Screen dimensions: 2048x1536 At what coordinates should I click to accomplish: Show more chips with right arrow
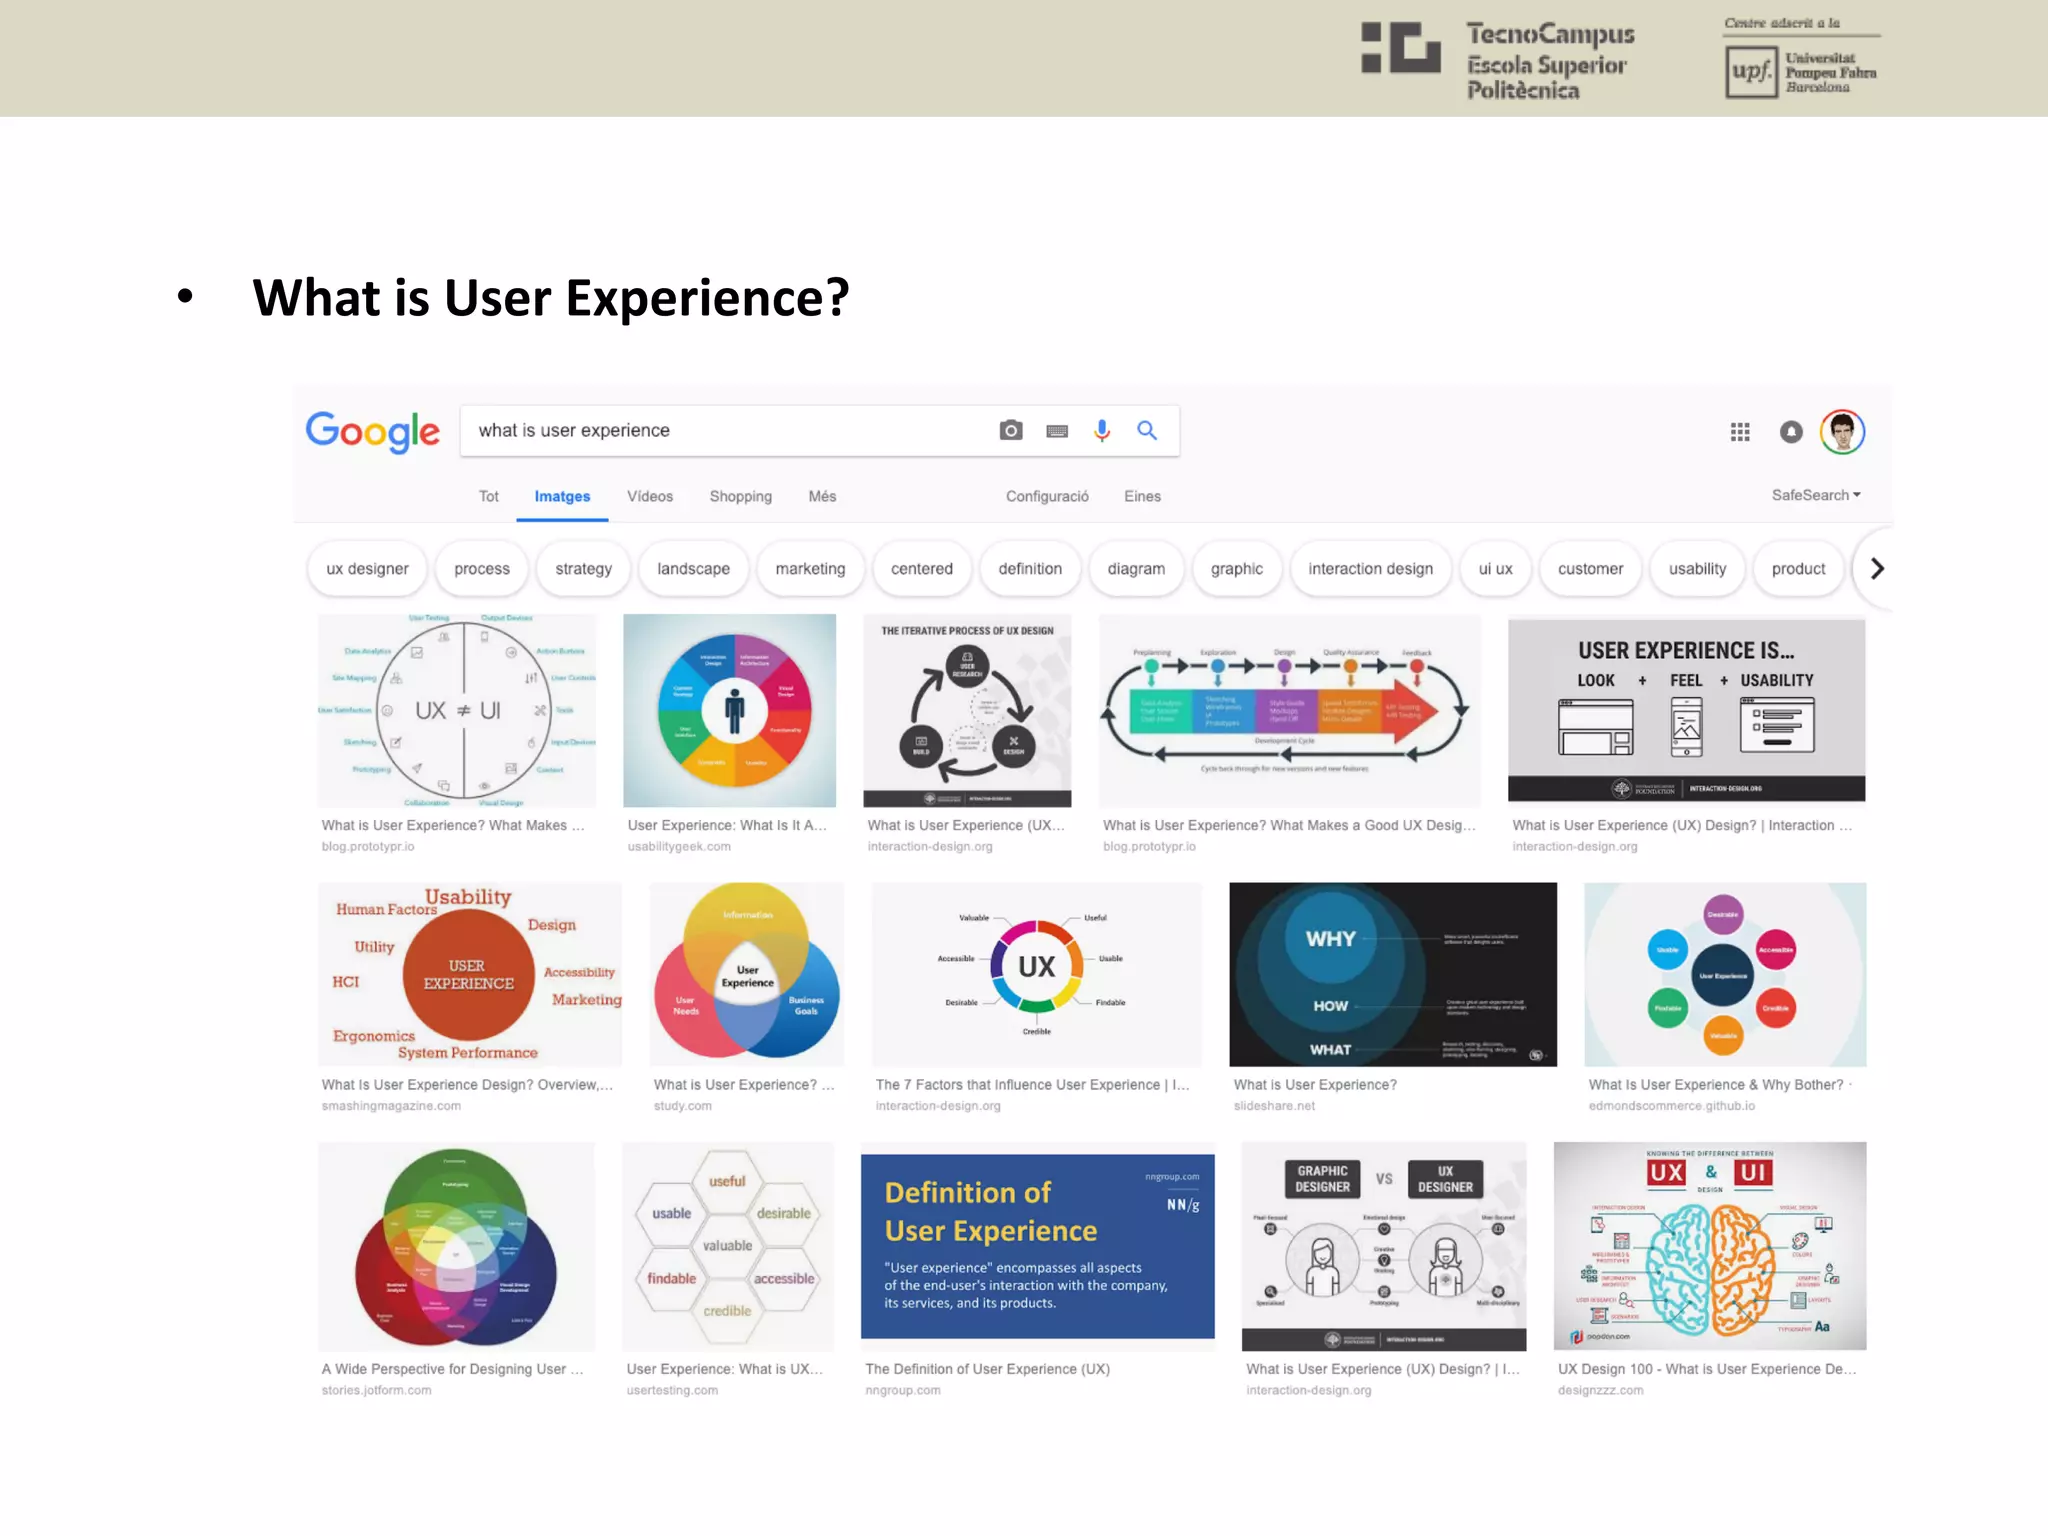tap(1877, 568)
